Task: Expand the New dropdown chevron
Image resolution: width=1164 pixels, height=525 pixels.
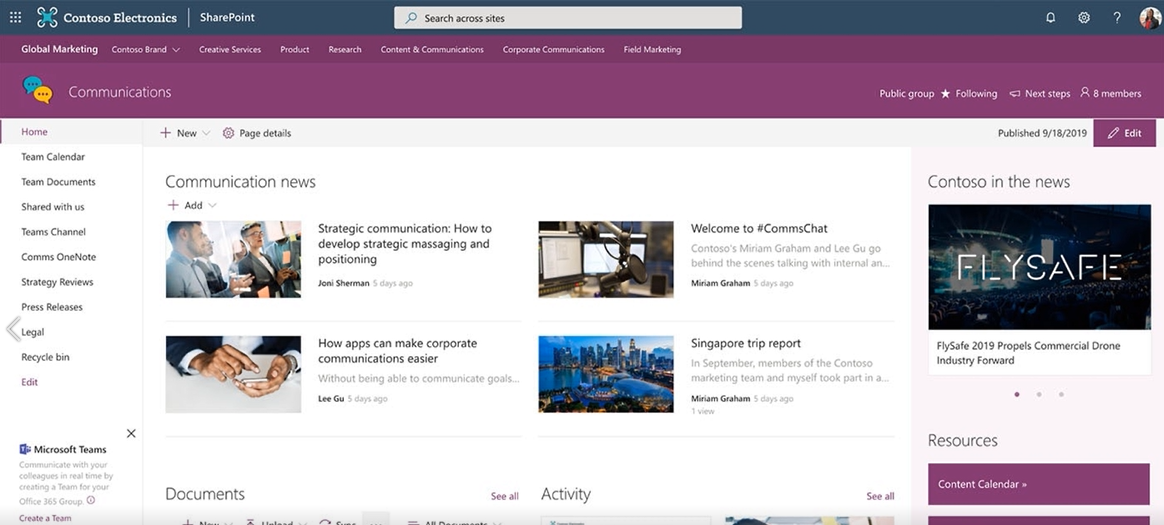Action: 206,133
